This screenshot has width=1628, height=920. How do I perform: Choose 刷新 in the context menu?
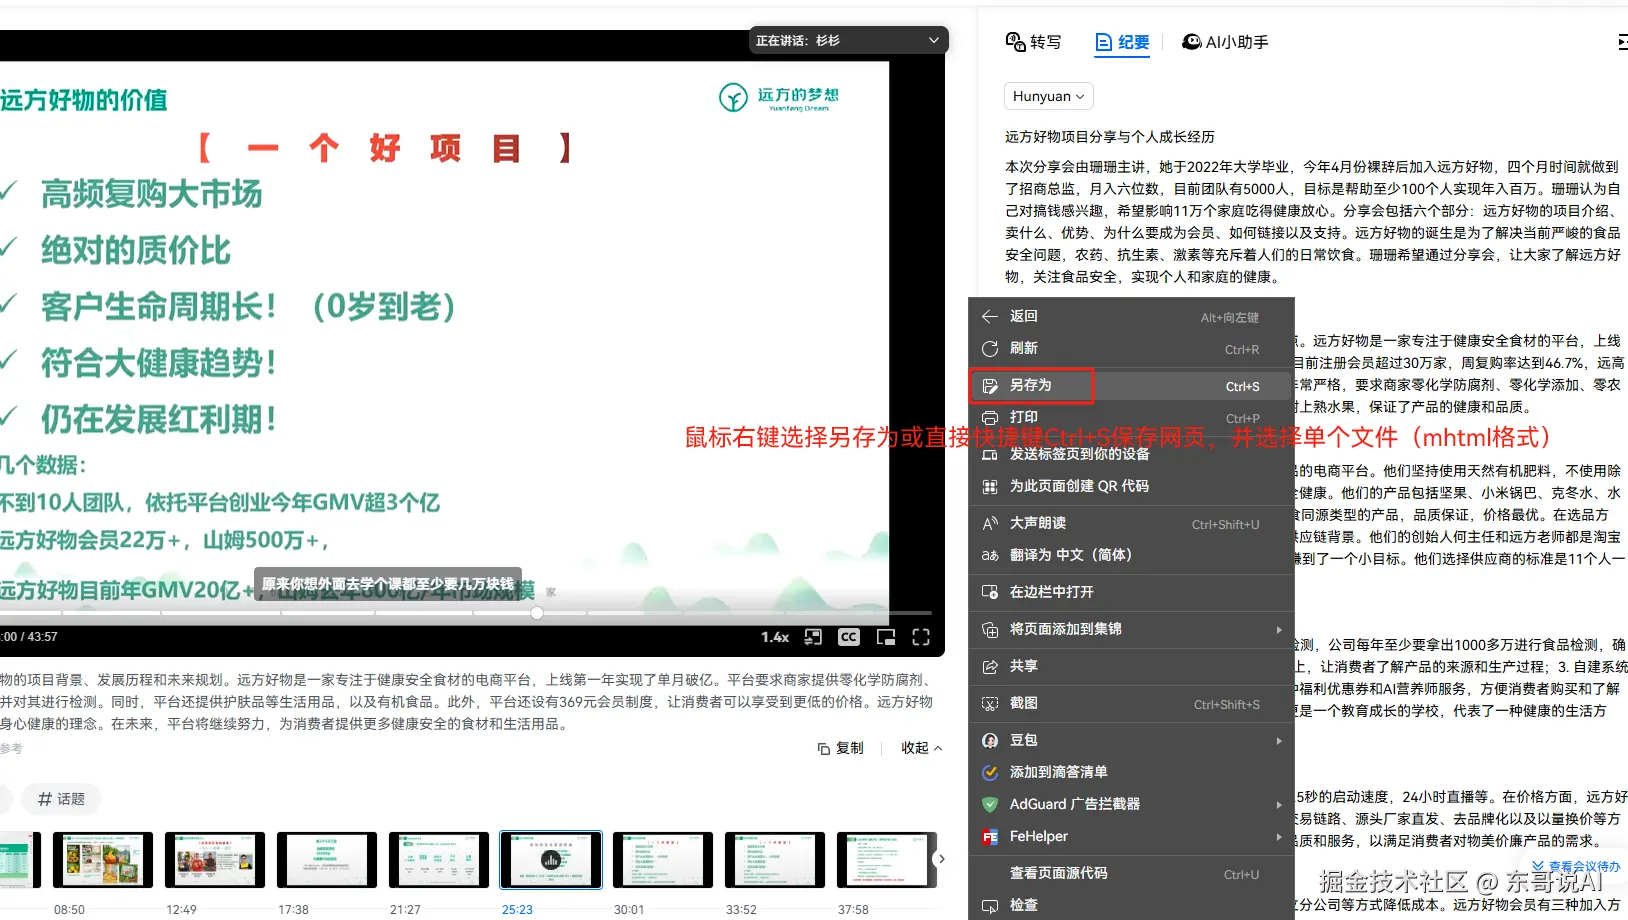(x=1131, y=348)
